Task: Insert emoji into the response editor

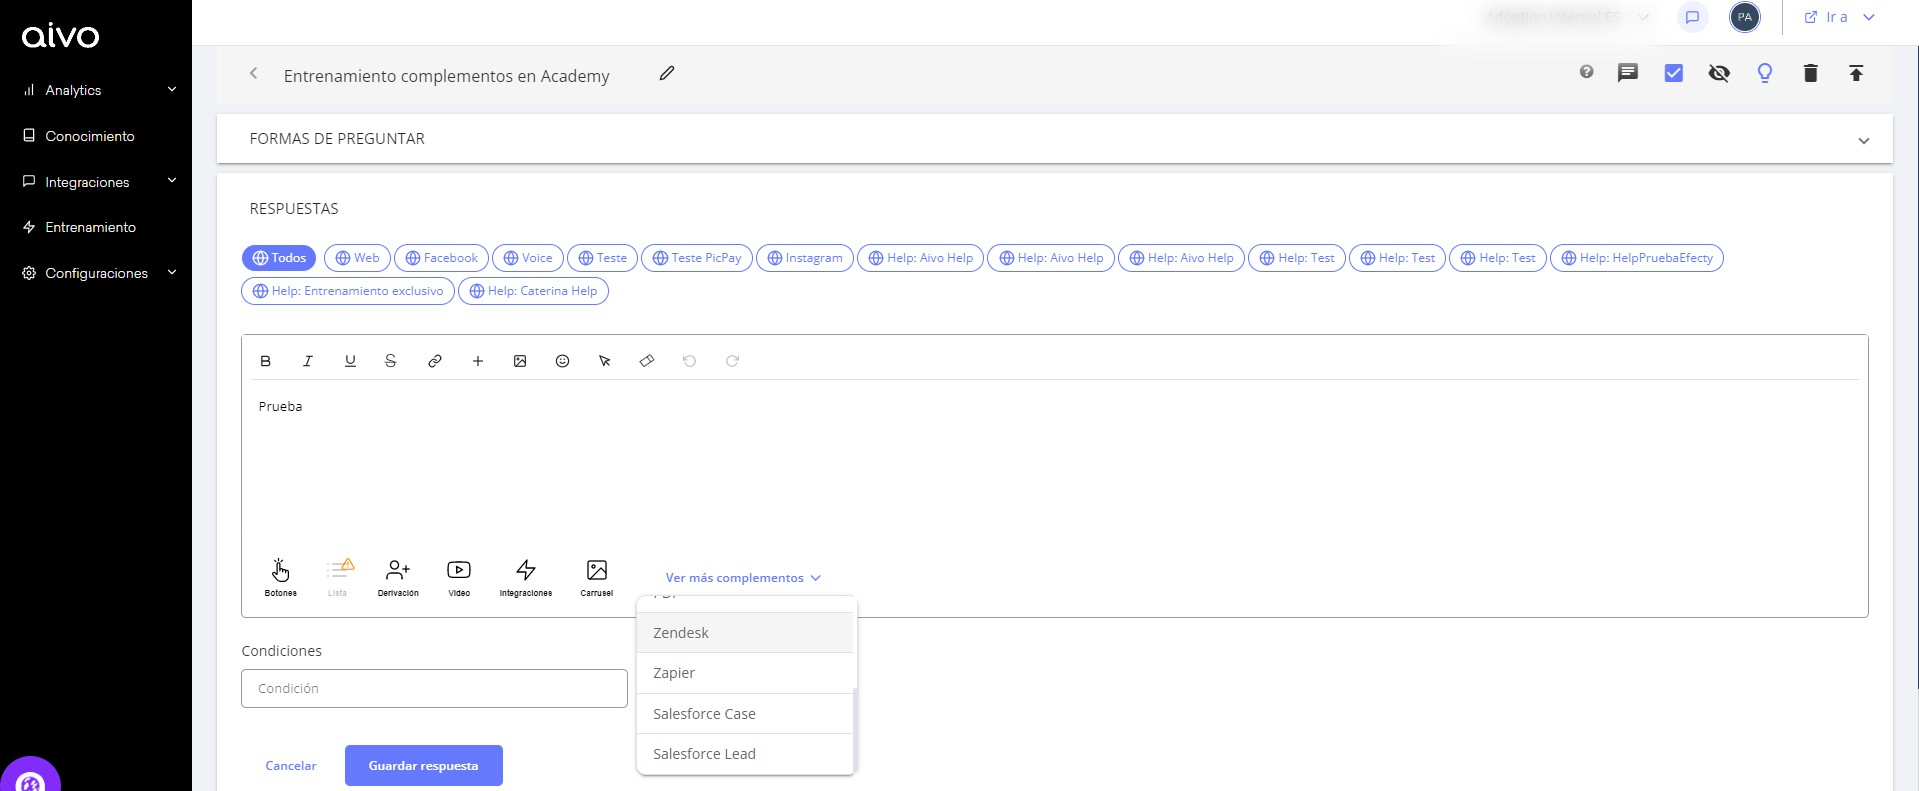Action: tap(563, 361)
